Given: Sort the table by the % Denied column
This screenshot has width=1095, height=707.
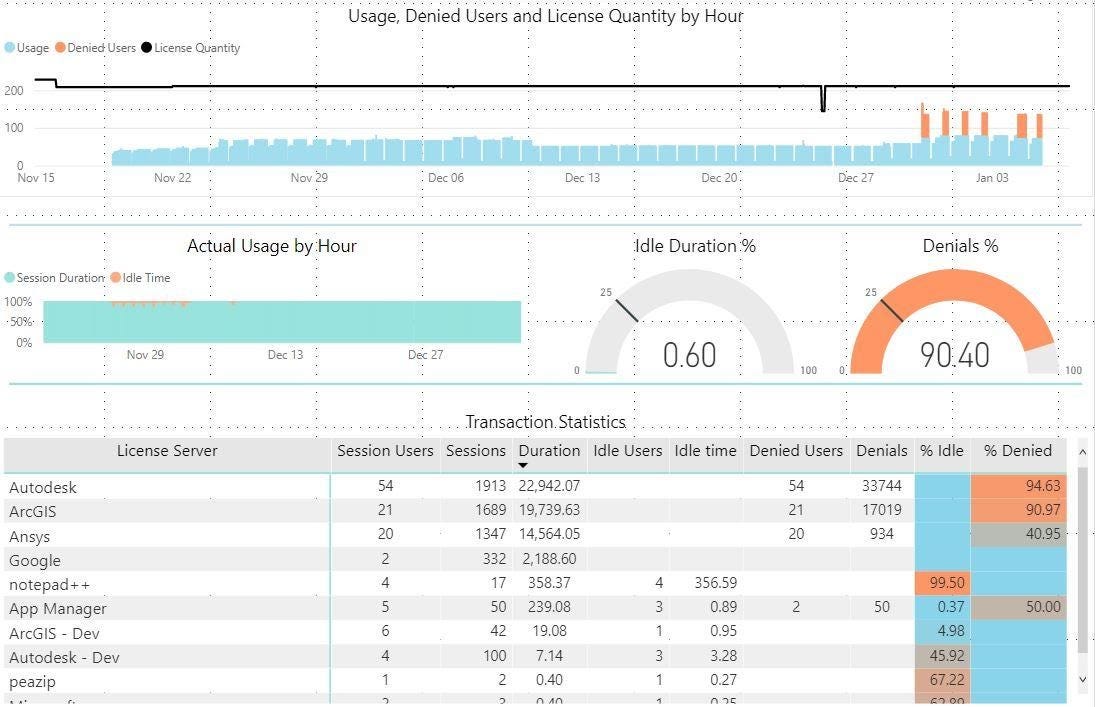Looking at the screenshot, I should [x=1016, y=451].
